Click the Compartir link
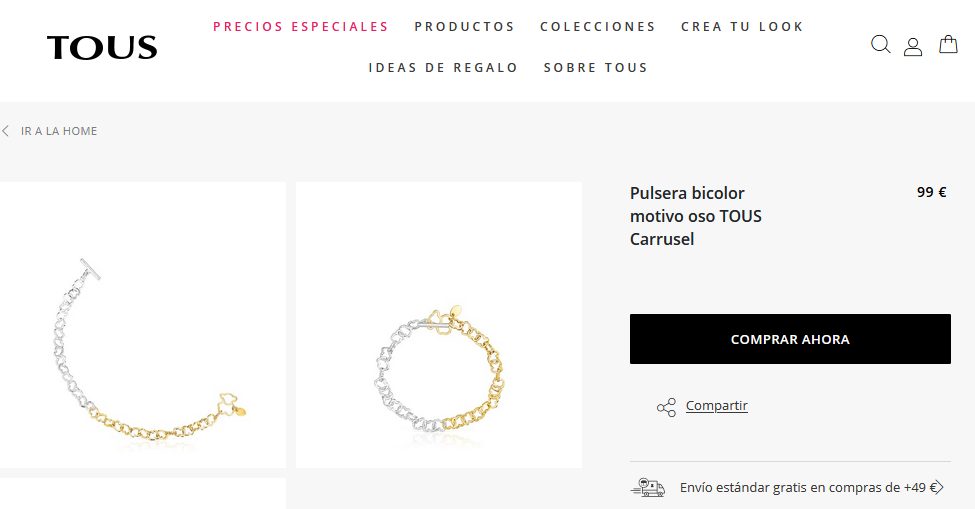The height and width of the screenshot is (509, 975). click(x=716, y=406)
